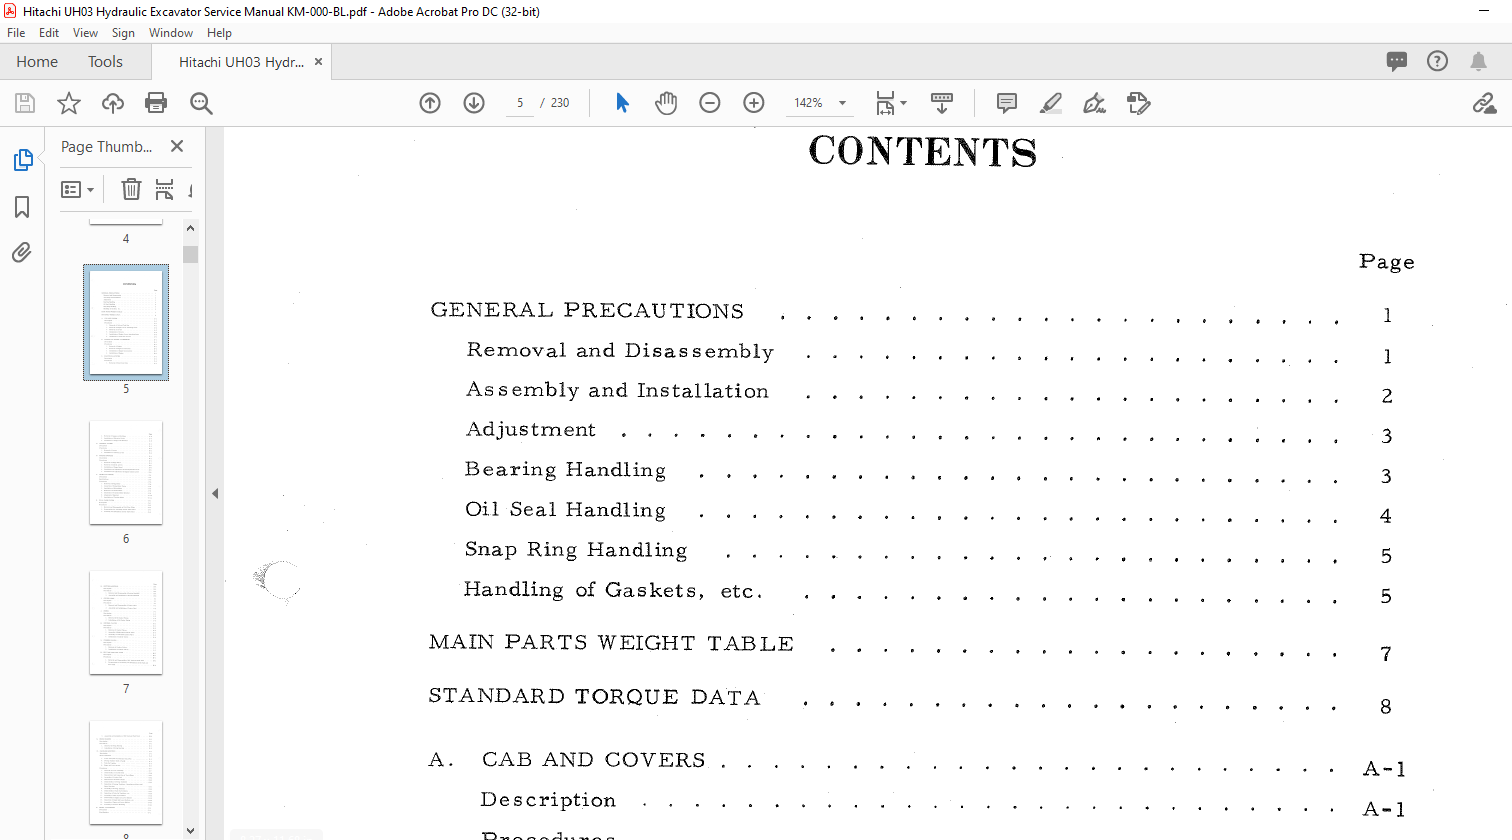Open the Sign document tool
The height and width of the screenshot is (840, 1512).
pyautogui.click(x=1095, y=103)
